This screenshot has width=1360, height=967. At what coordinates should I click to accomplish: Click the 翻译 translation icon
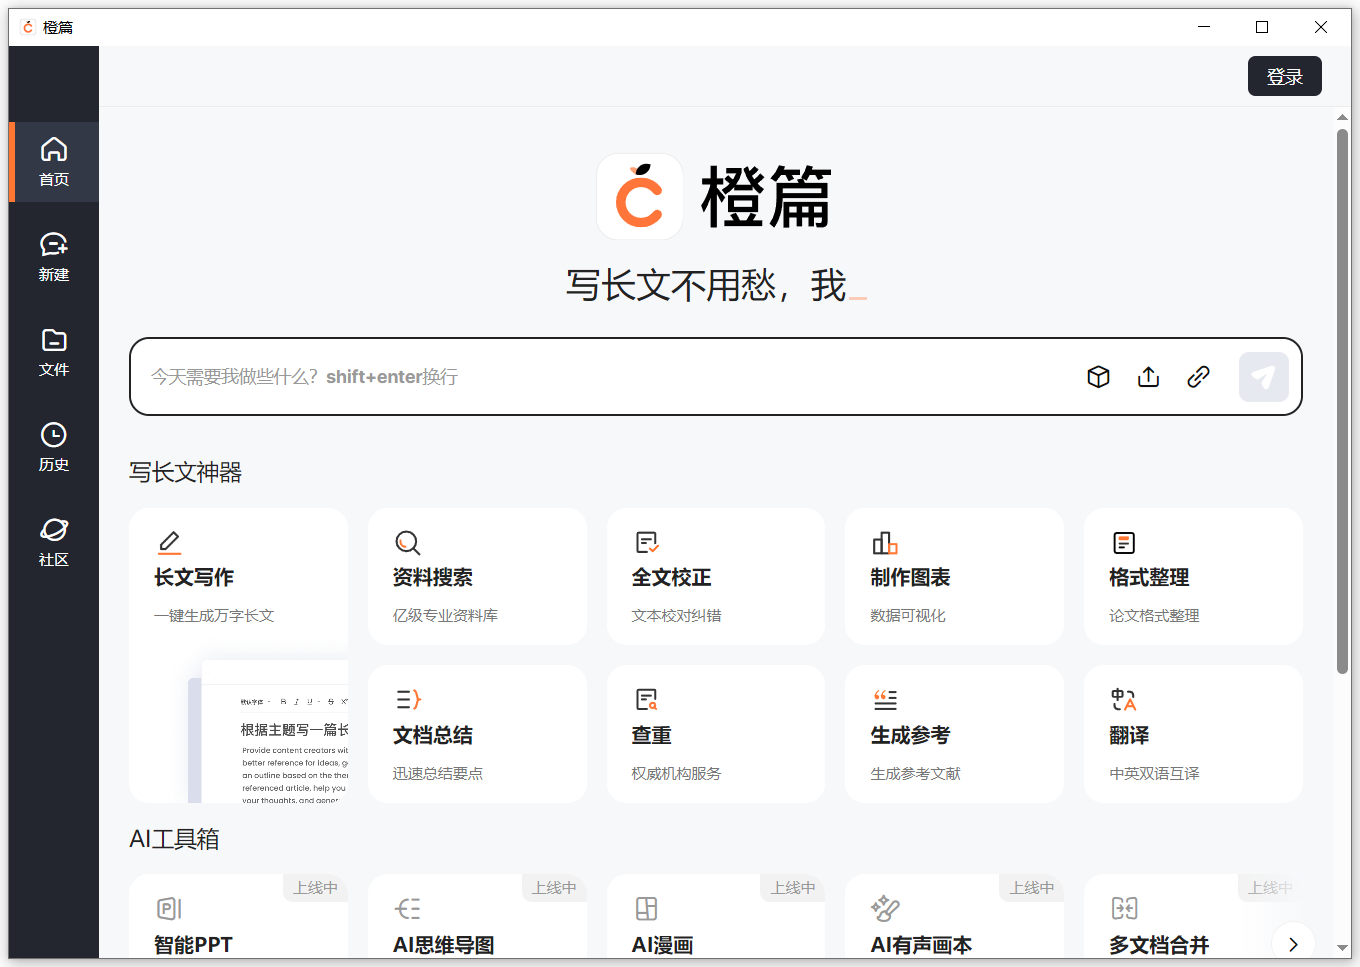pyautogui.click(x=1124, y=699)
